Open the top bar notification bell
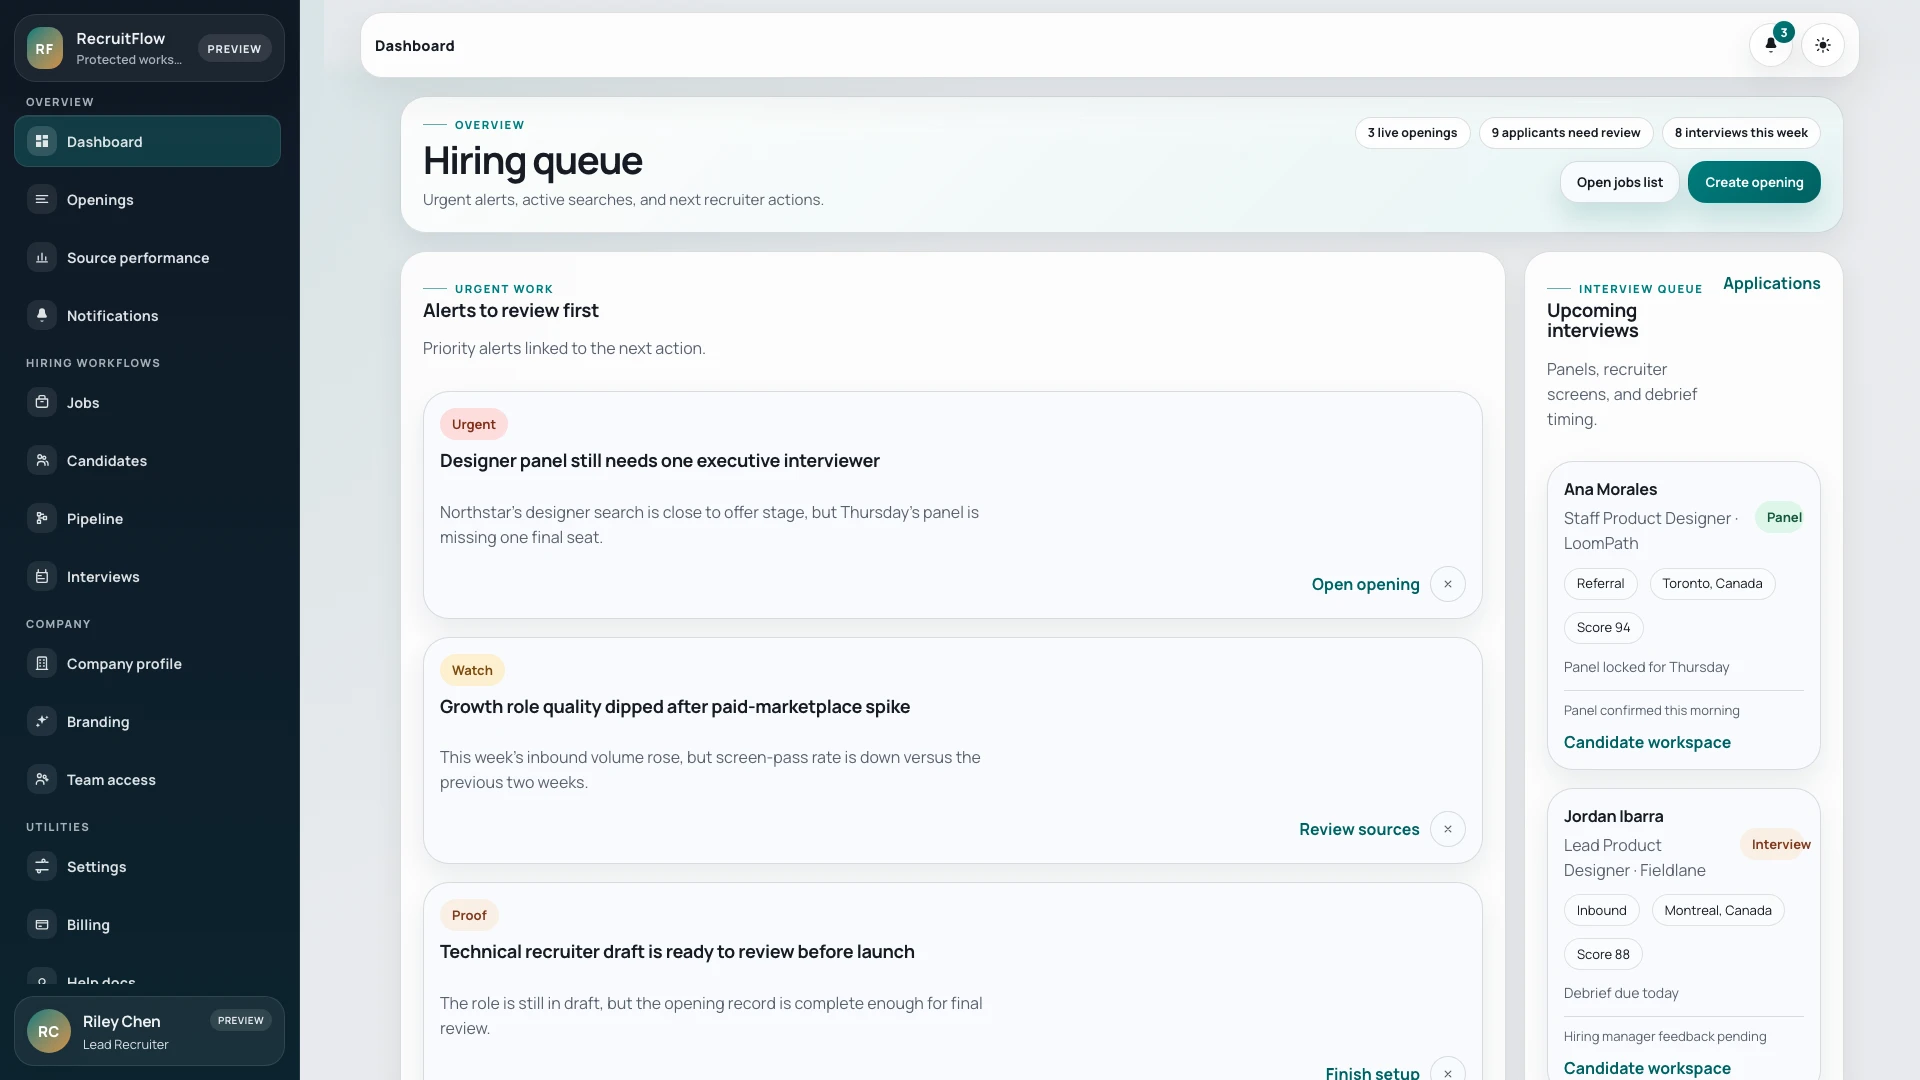This screenshot has height=1080, width=1920. [x=1770, y=45]
